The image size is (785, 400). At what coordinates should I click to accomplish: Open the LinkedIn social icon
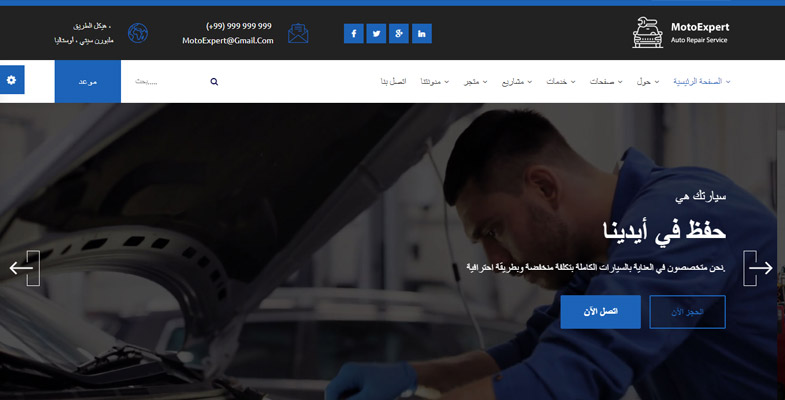tap(422, 34)
